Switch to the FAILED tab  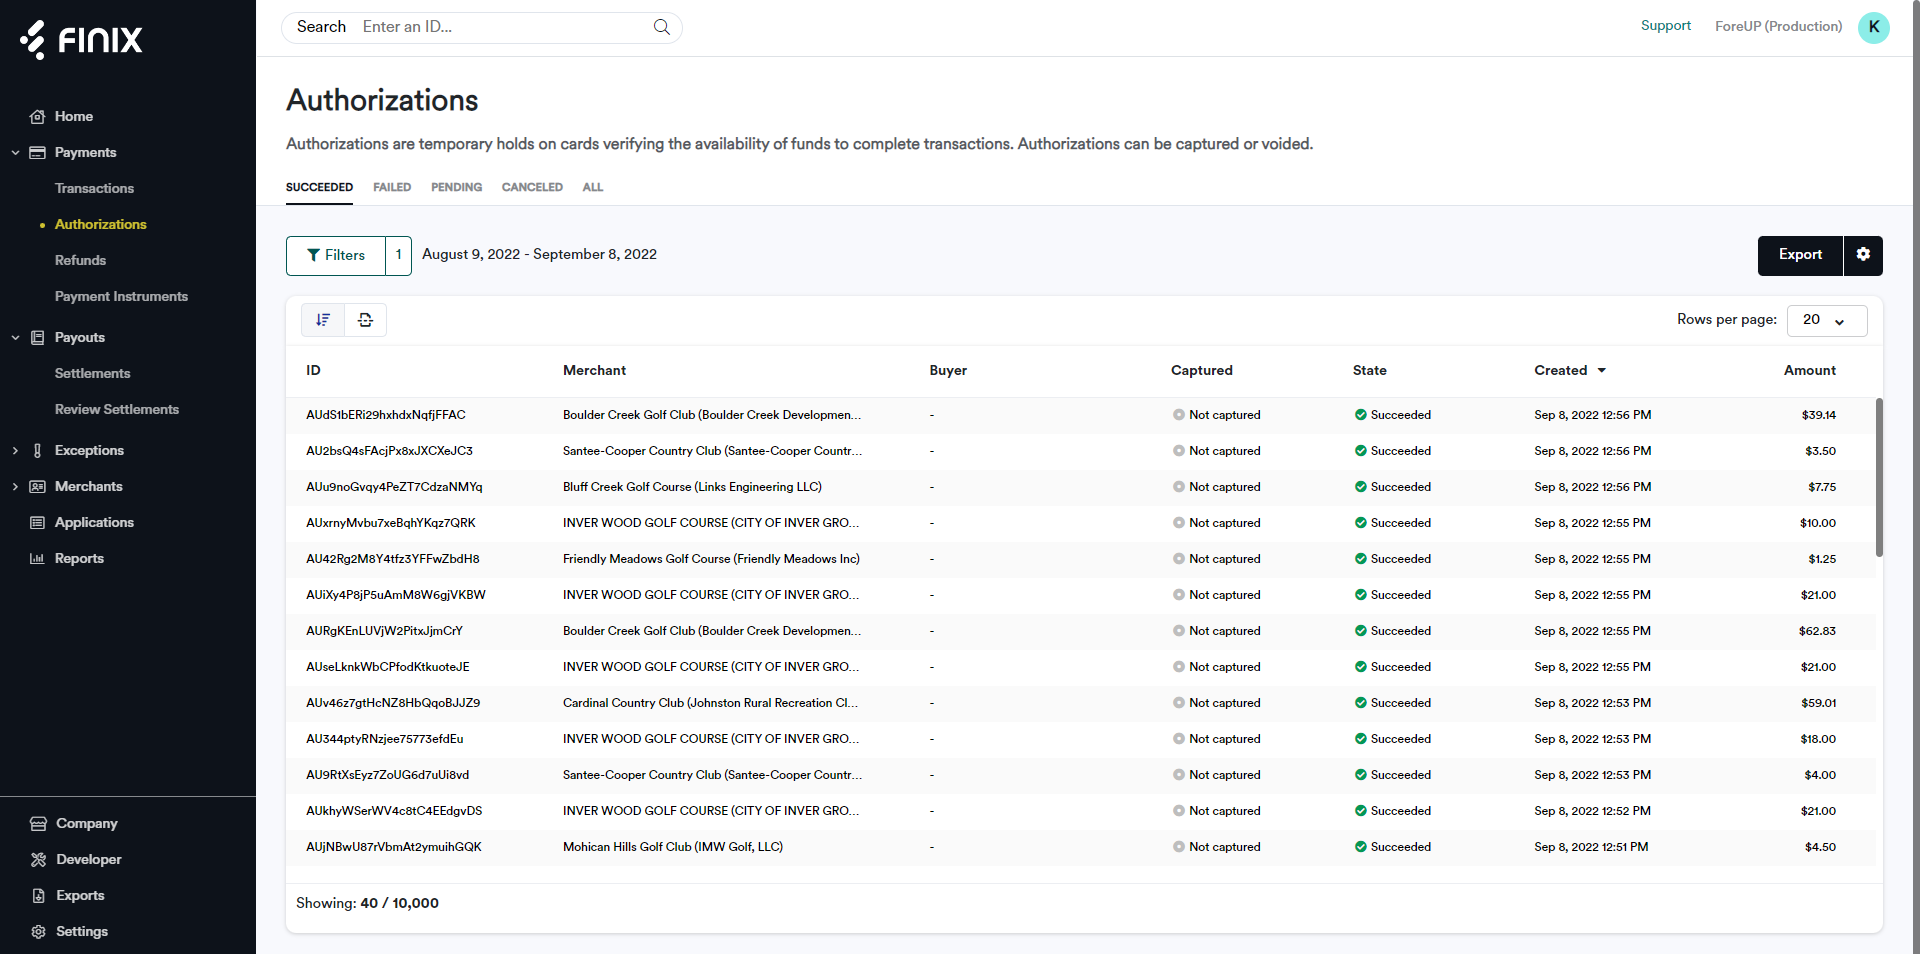392,188
